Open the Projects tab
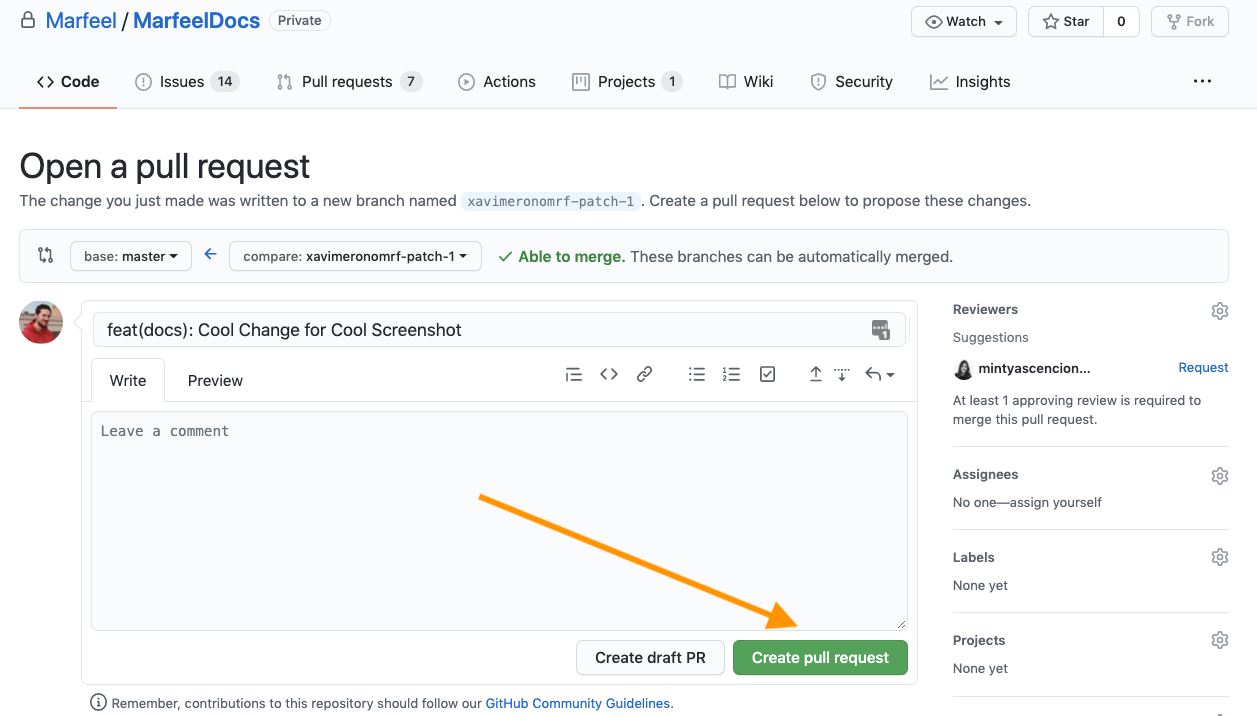This screenshot has width=1257, height=716. point(627,82)
